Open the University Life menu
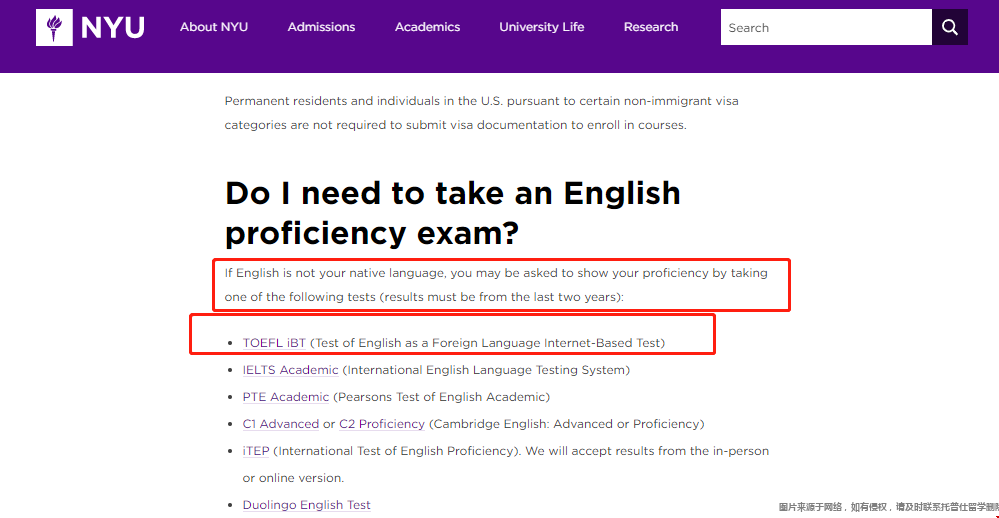 pos(542,27)
